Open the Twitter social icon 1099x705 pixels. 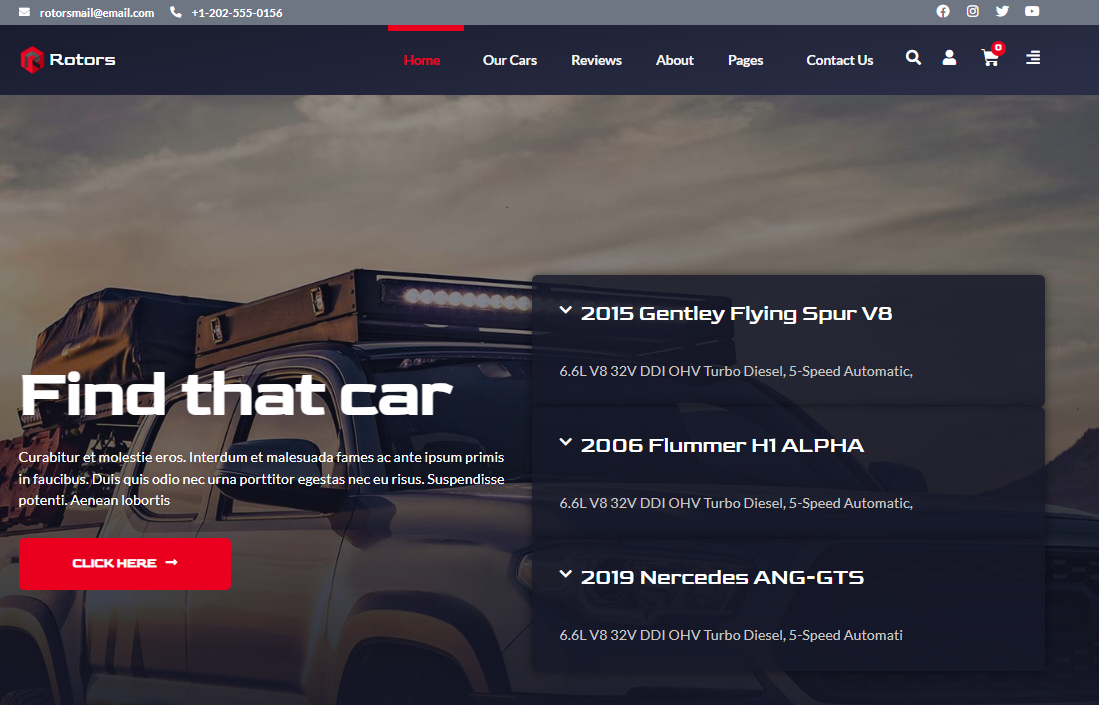1002,12
